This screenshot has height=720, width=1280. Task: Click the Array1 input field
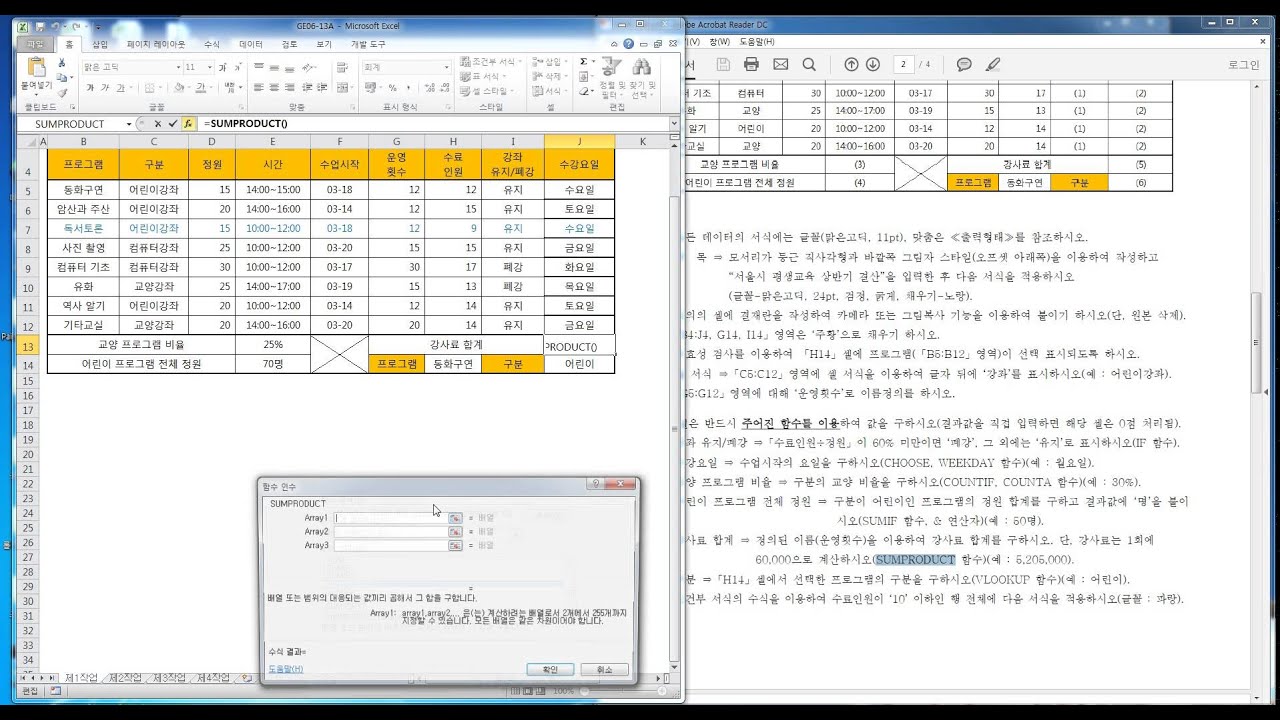point(391,518)
